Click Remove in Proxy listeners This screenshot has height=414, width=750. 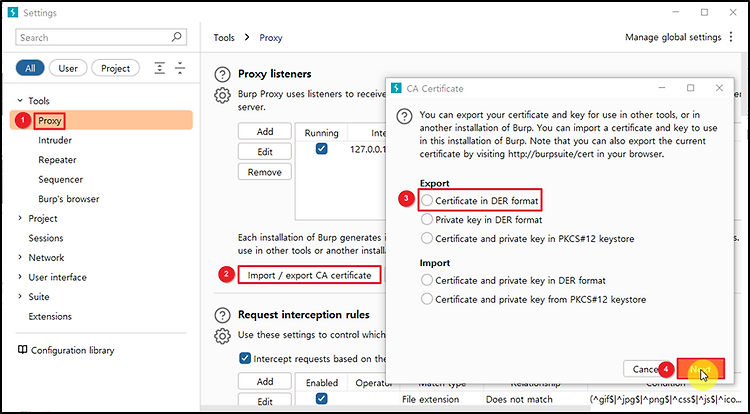point(265,172)
